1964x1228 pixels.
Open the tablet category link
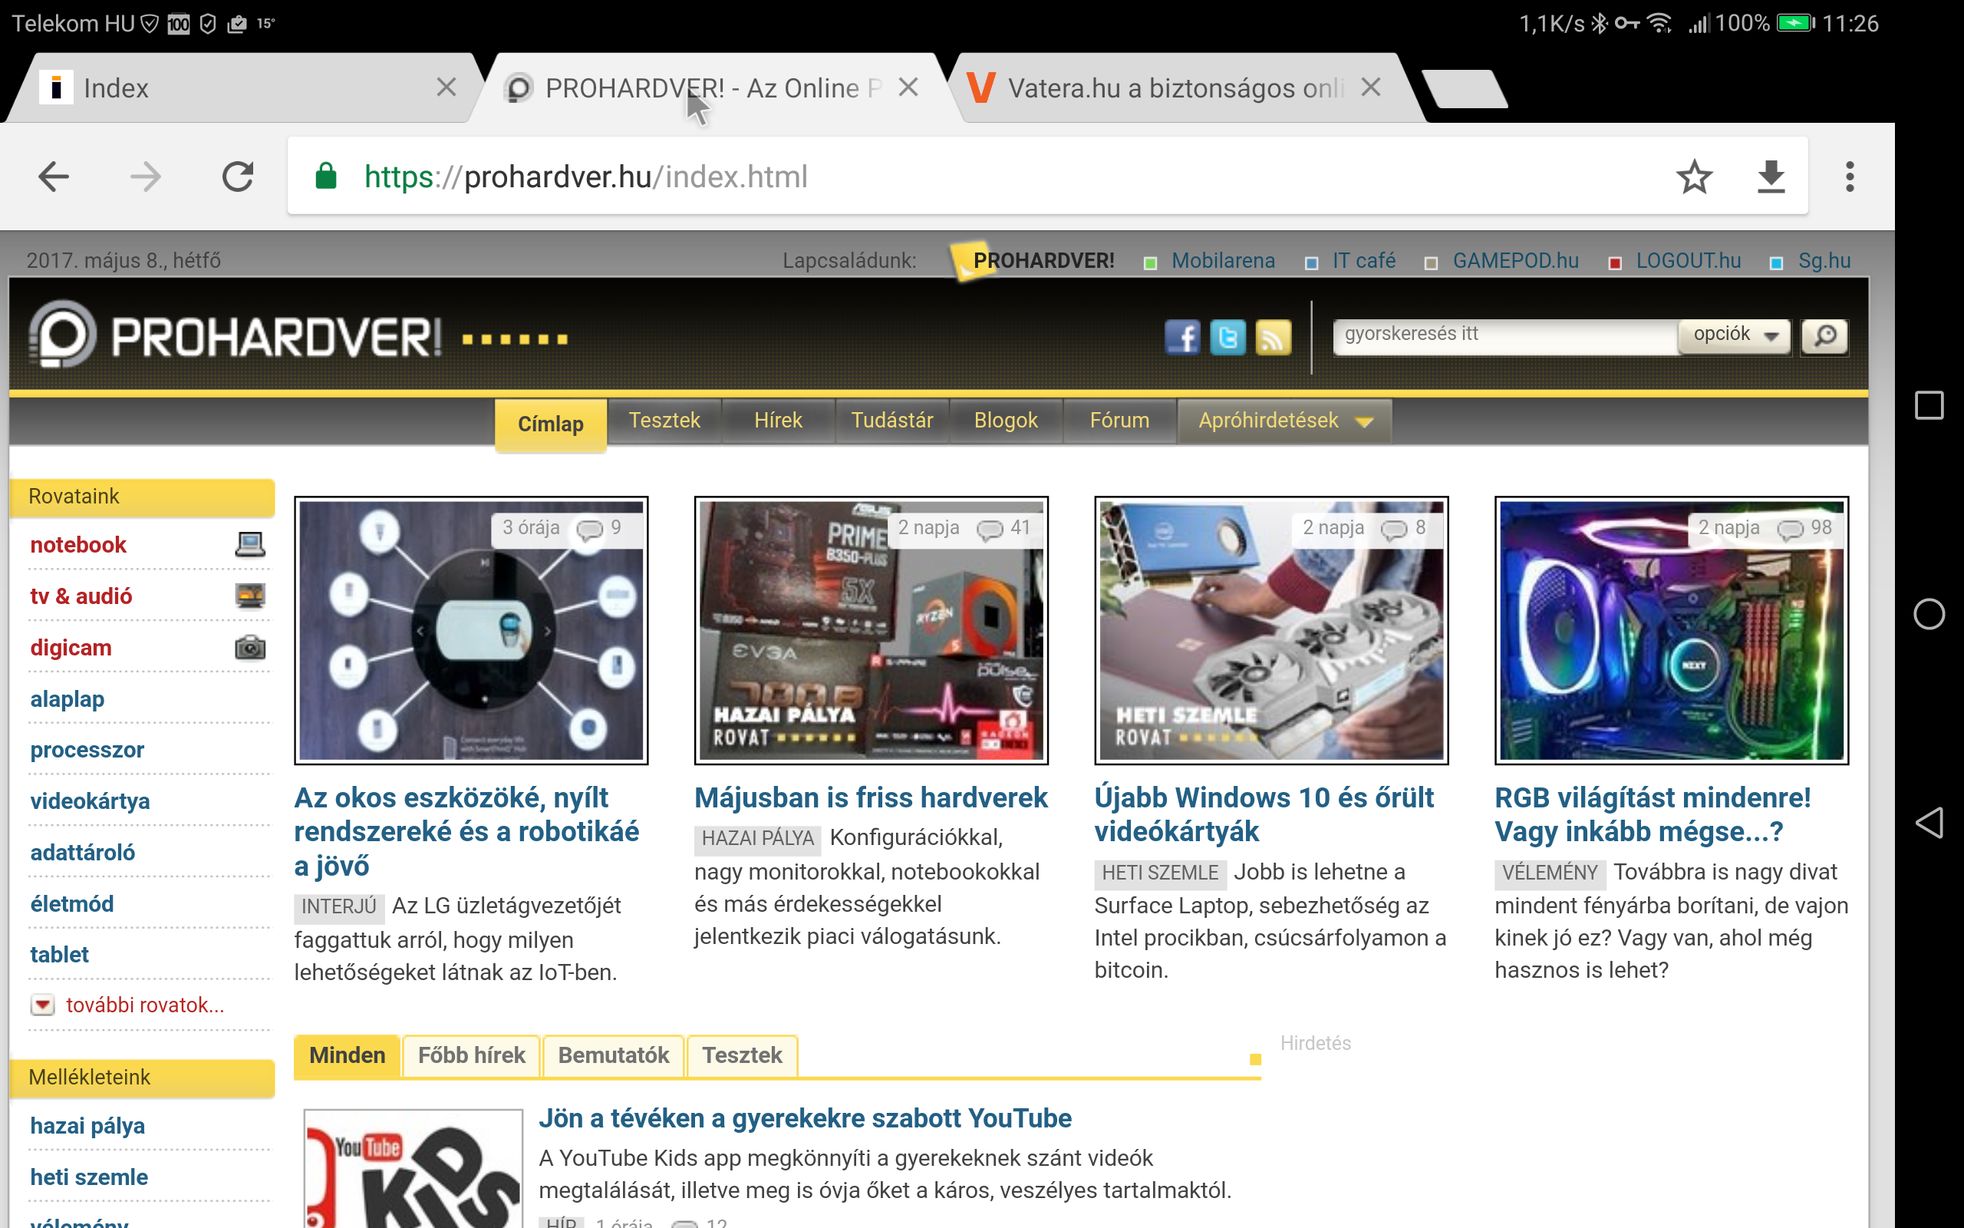pyautogui.click(x=59, y=955)
